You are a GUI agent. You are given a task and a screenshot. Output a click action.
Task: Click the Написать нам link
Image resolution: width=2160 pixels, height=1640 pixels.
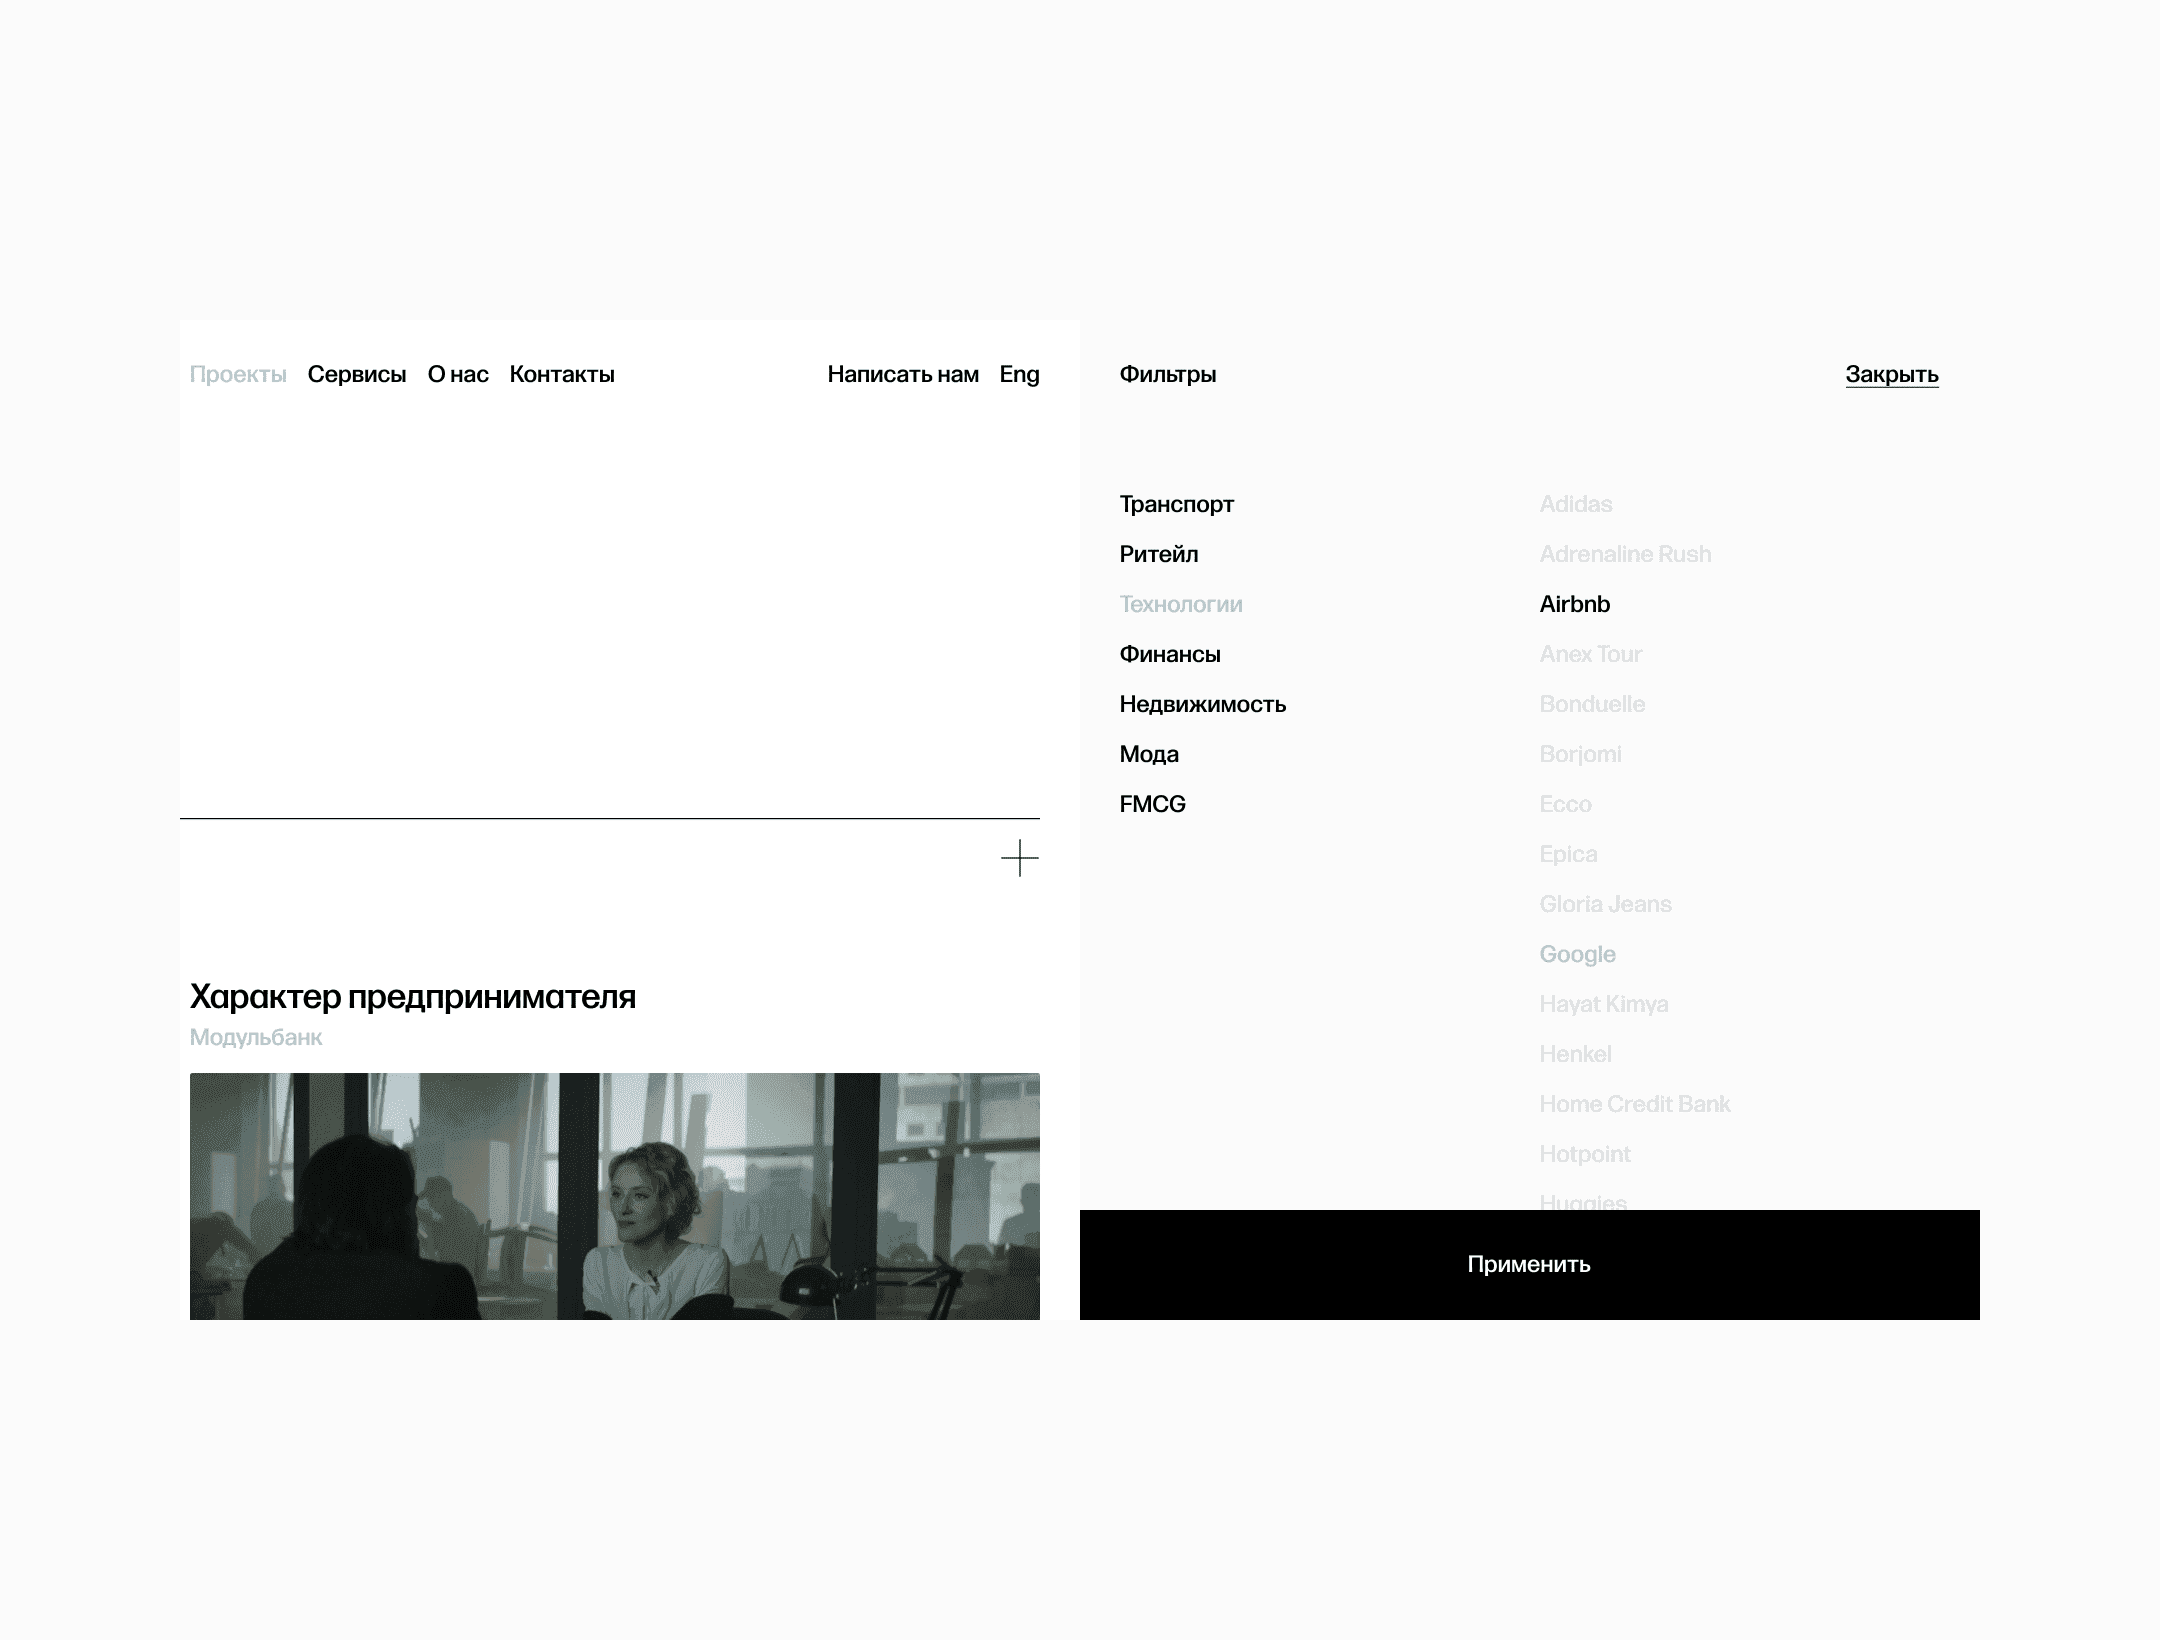click(903, 374)
